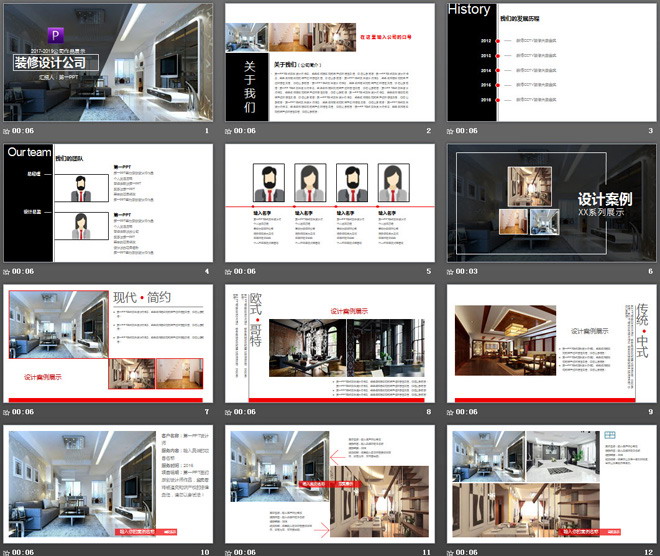The image size is (660, 556).
Task: Select the dark 设计案例 section slide
Action: [x=551, y=203]
